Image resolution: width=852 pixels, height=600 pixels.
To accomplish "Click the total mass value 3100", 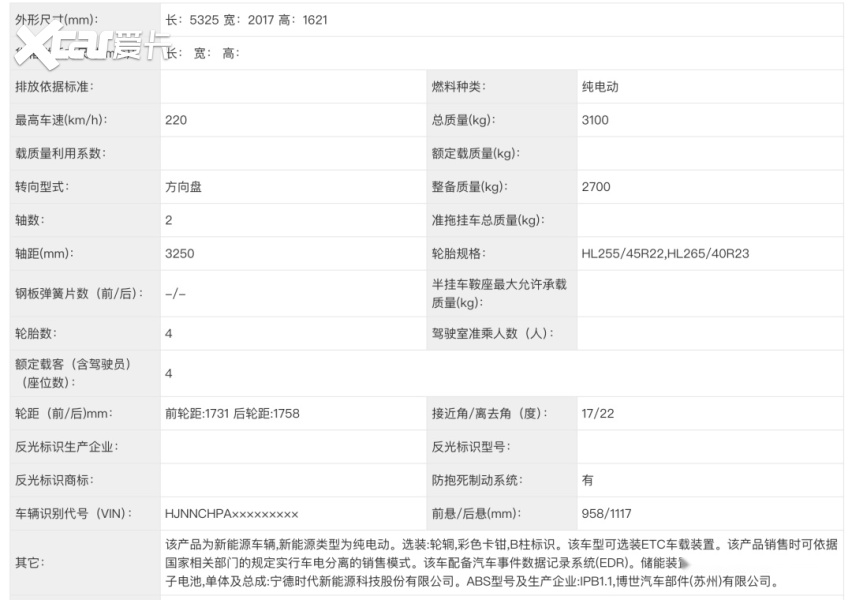I will pos(596,120).
